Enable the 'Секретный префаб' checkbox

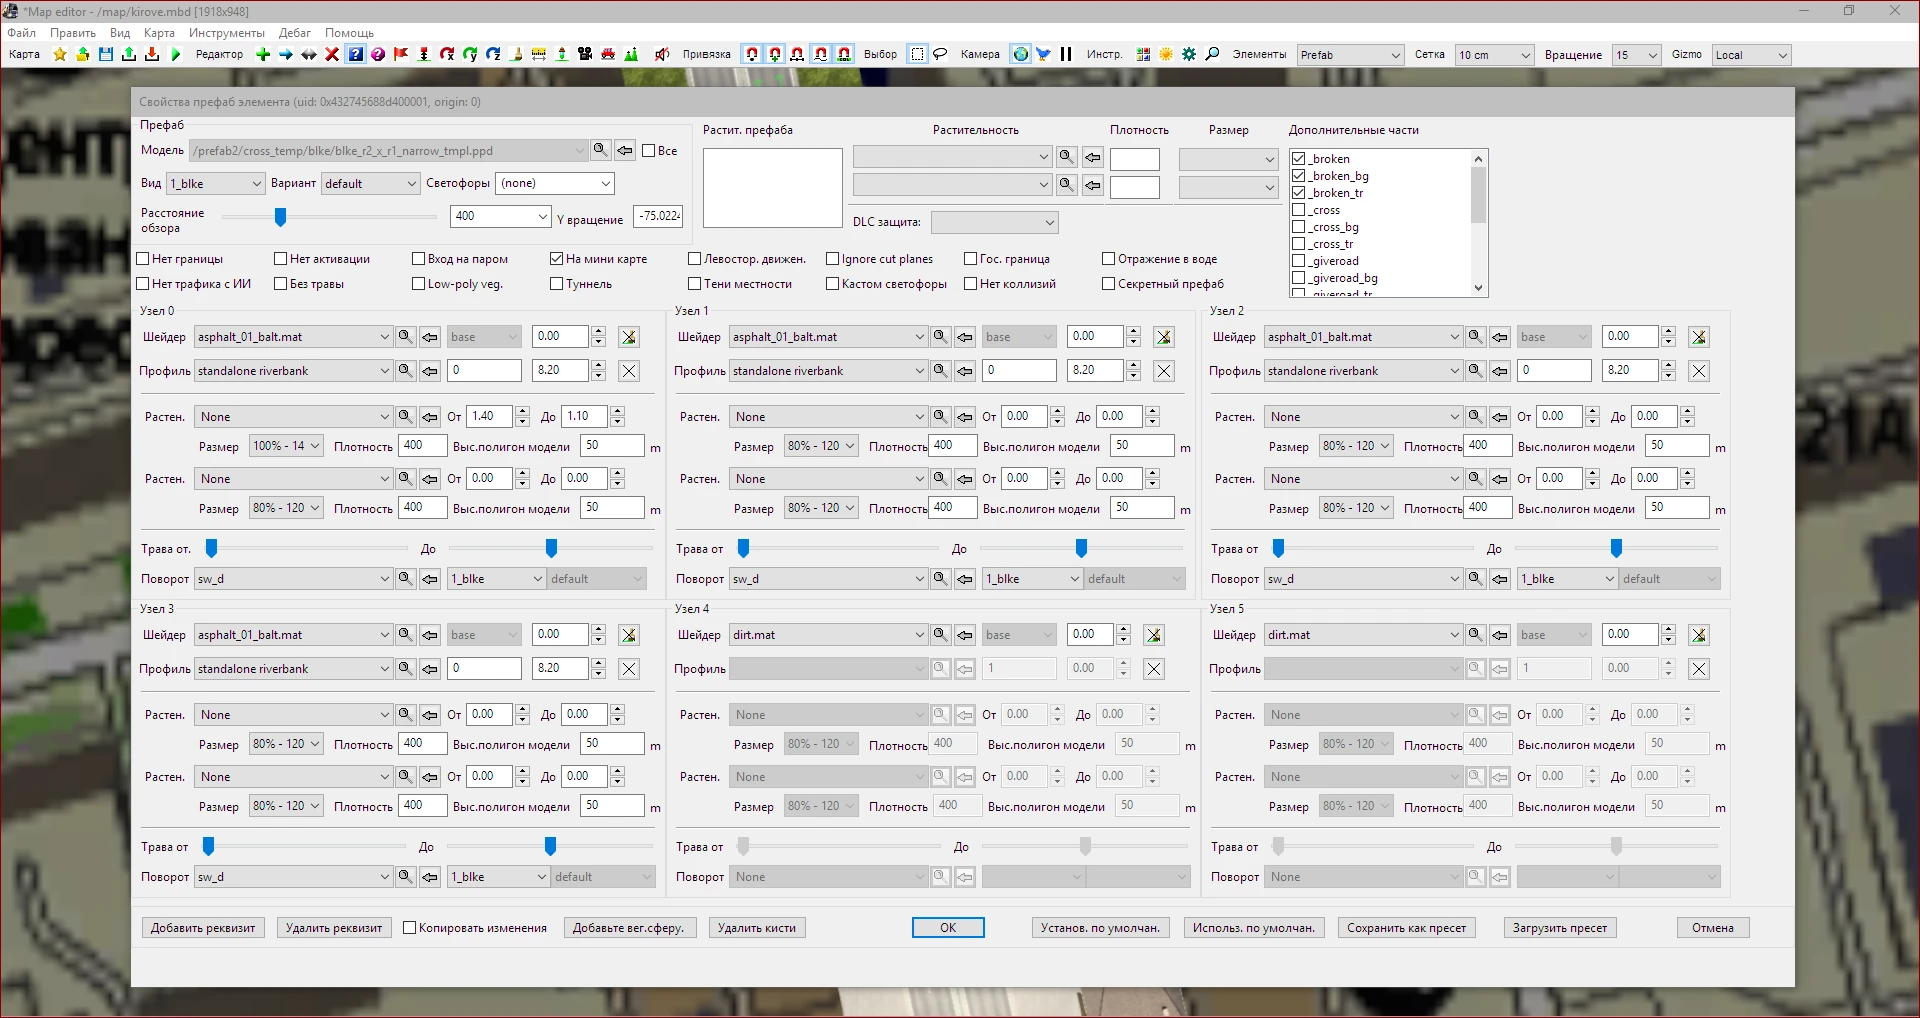[1108, 284]
